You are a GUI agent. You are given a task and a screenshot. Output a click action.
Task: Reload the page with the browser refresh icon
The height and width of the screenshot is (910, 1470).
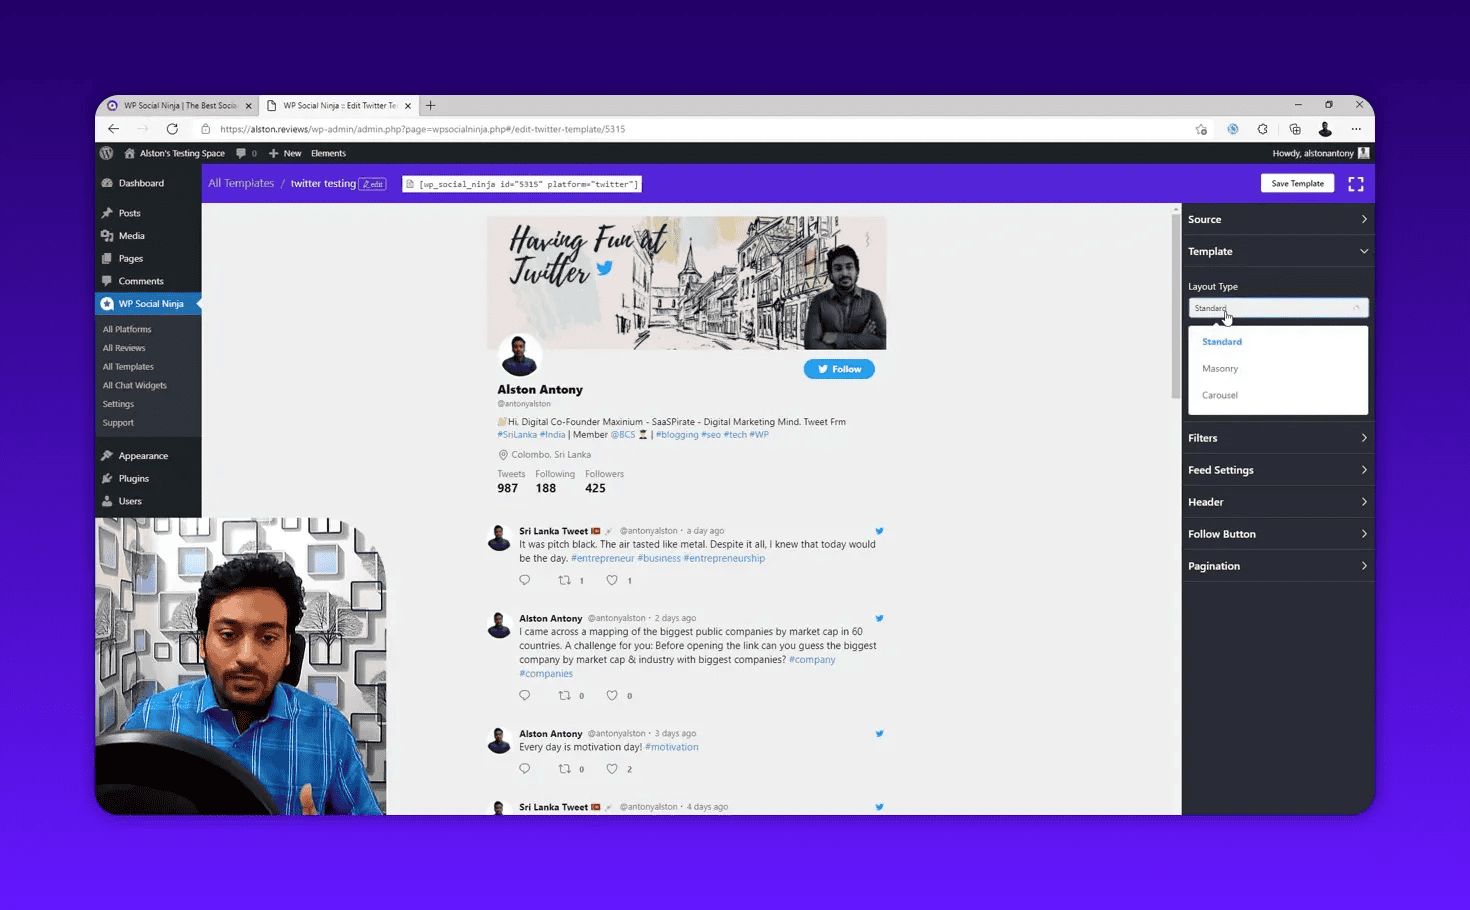[x=171, y=129]
